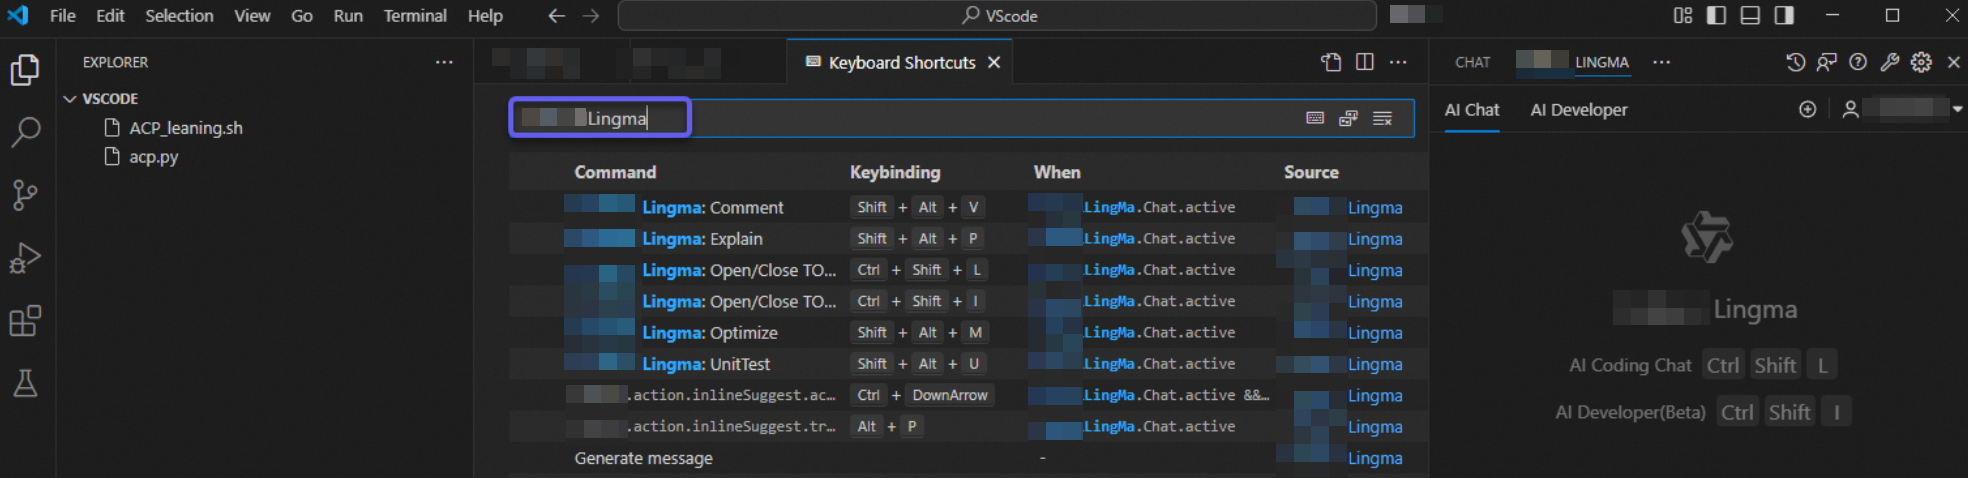Open the Testing flask view
The image size is (1968, 478).
[x=25, y=383]
